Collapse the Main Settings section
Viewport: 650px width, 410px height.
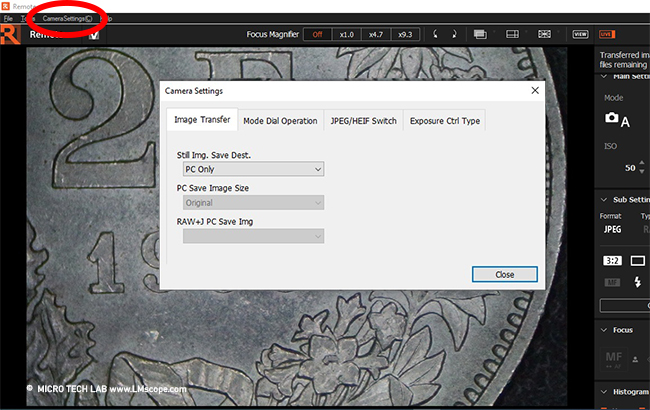click(604, 76)
